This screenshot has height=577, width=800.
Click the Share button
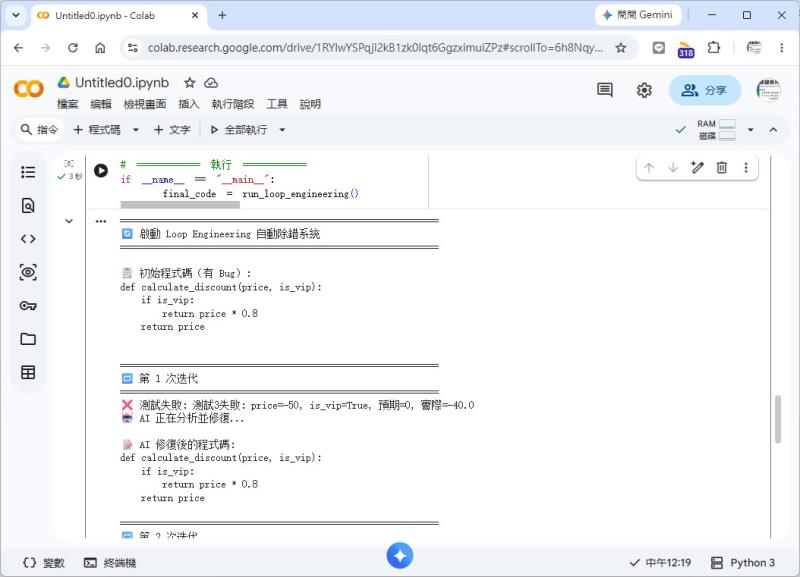tap(705, 90)
